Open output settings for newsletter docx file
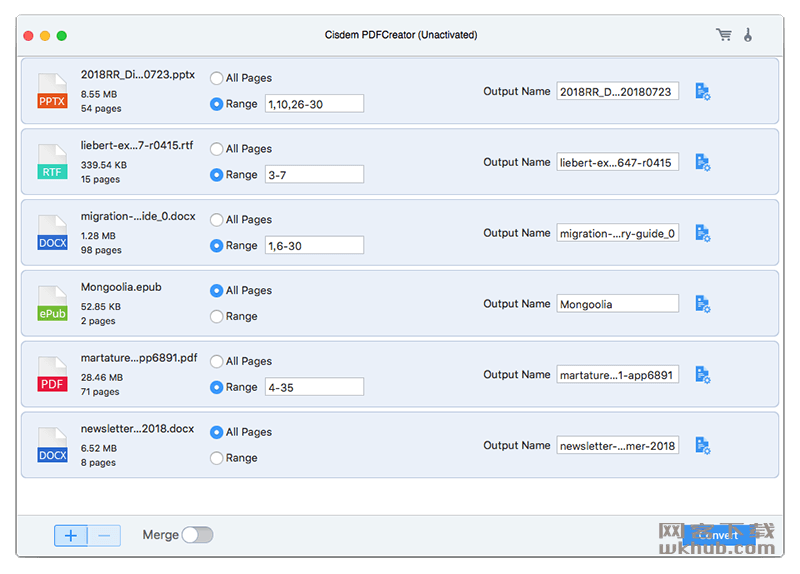800x574 pixels. tap(703, 446)
